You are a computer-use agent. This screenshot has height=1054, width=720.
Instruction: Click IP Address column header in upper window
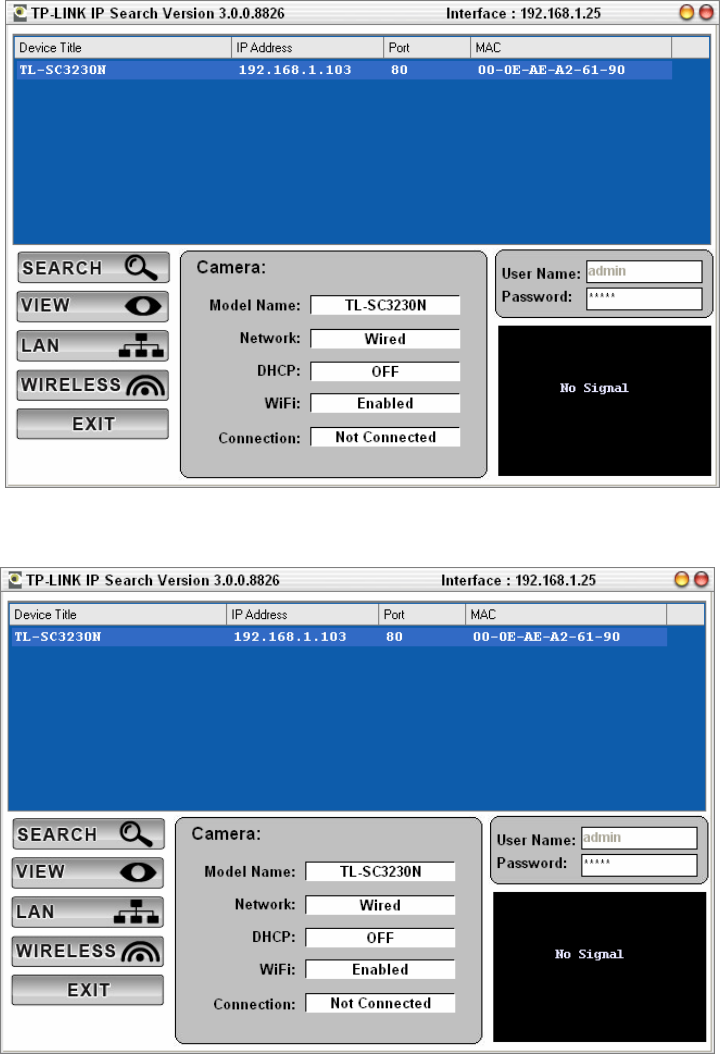pos(307,48)
